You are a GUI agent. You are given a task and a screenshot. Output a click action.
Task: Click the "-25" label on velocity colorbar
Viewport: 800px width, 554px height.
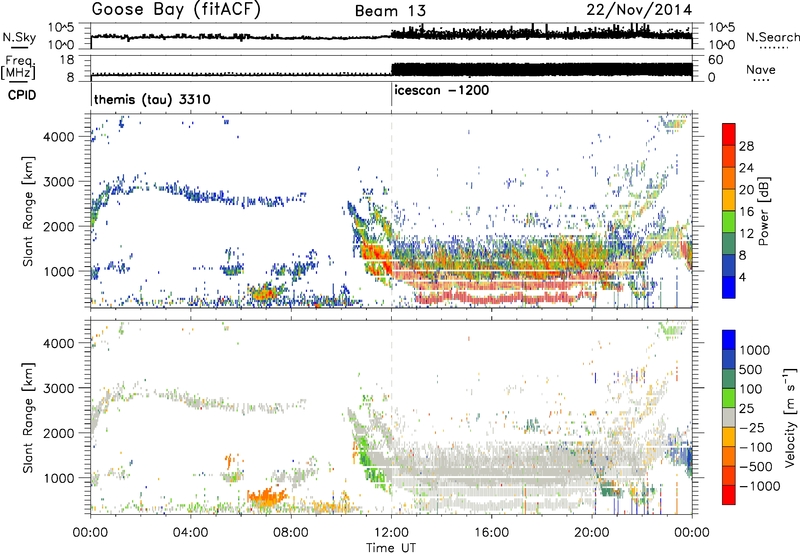(752, 428)
